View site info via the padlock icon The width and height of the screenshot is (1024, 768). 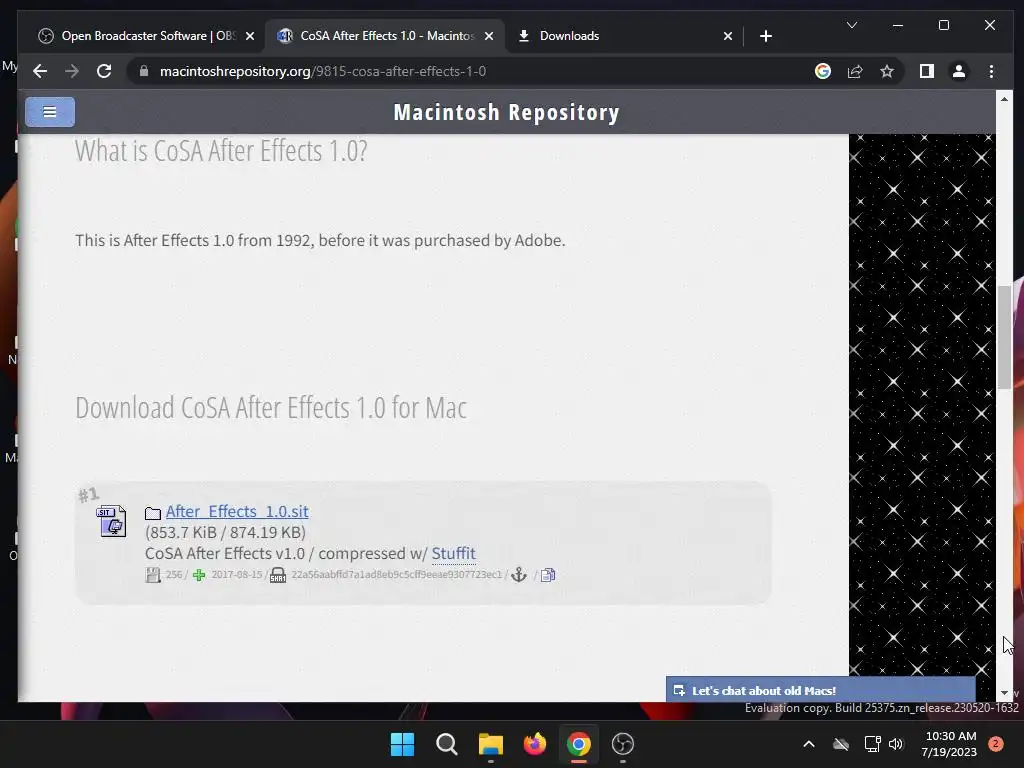click(x=144, y=71)
